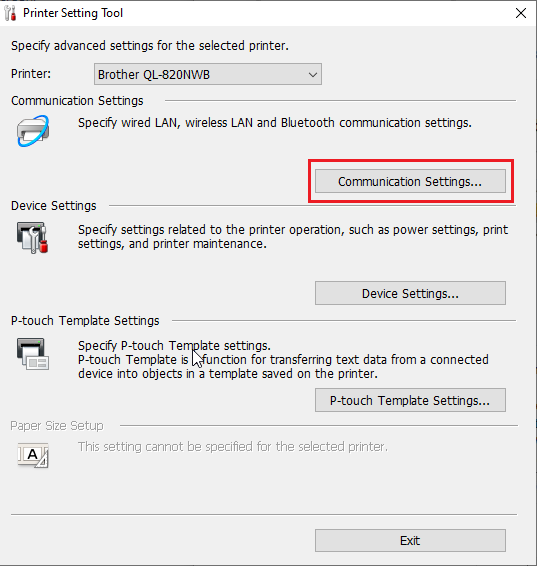Click the Device Settings section heading

coord(54,206)
